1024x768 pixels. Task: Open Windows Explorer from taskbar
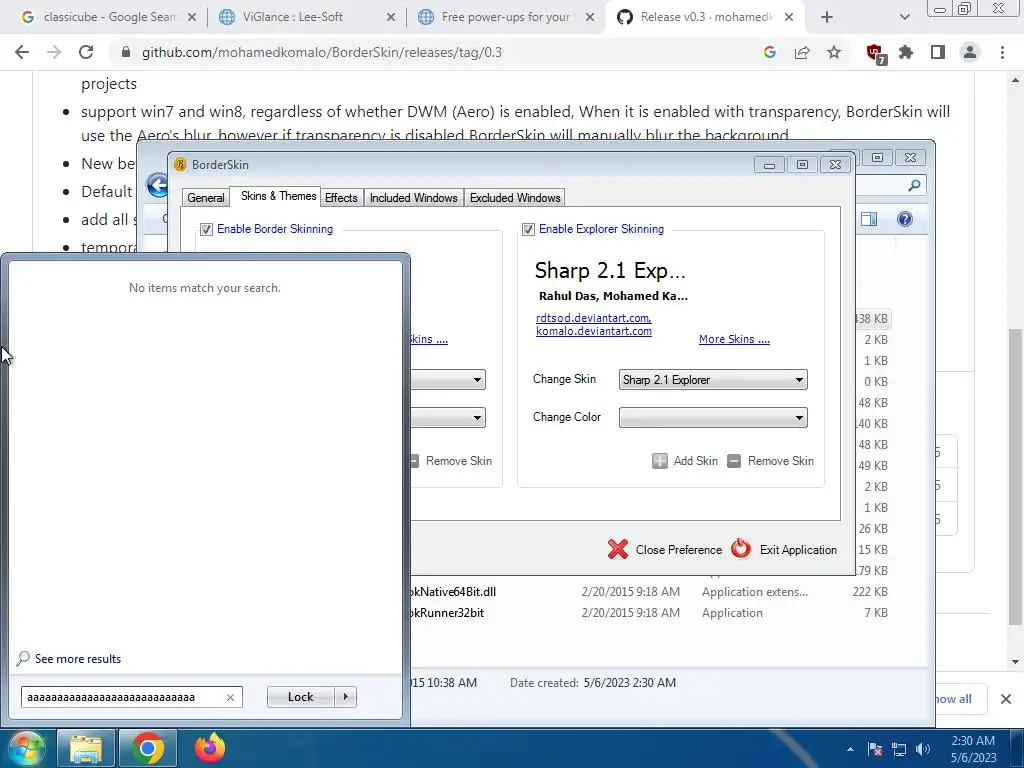click(86, 748)
